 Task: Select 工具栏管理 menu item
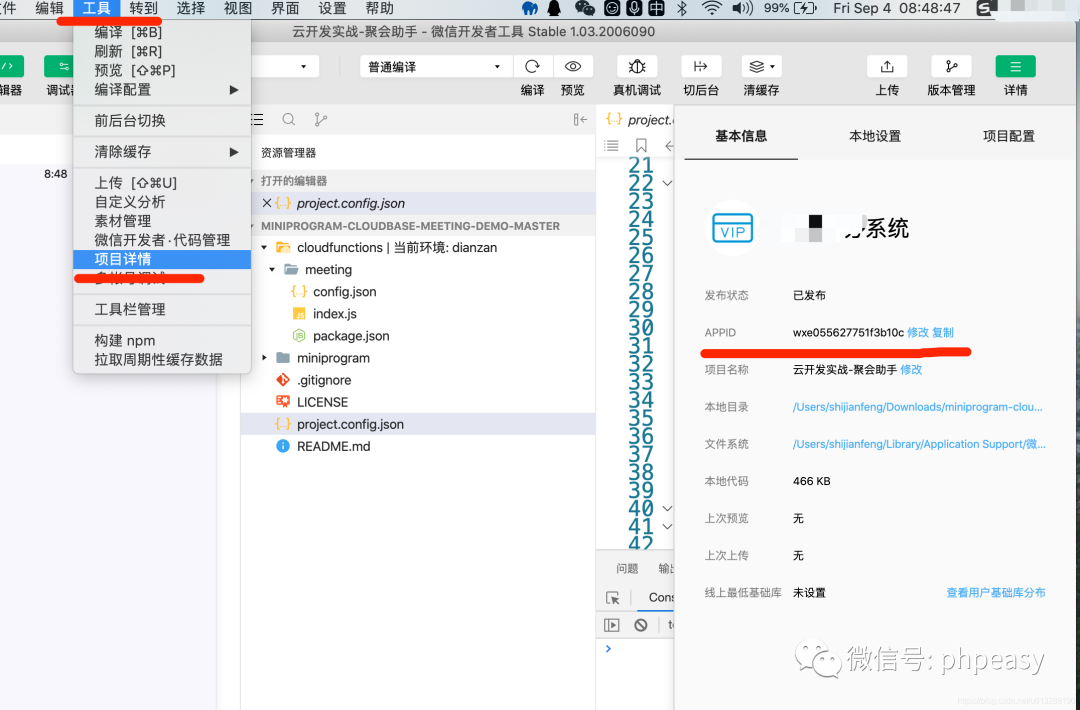(162, 309)
